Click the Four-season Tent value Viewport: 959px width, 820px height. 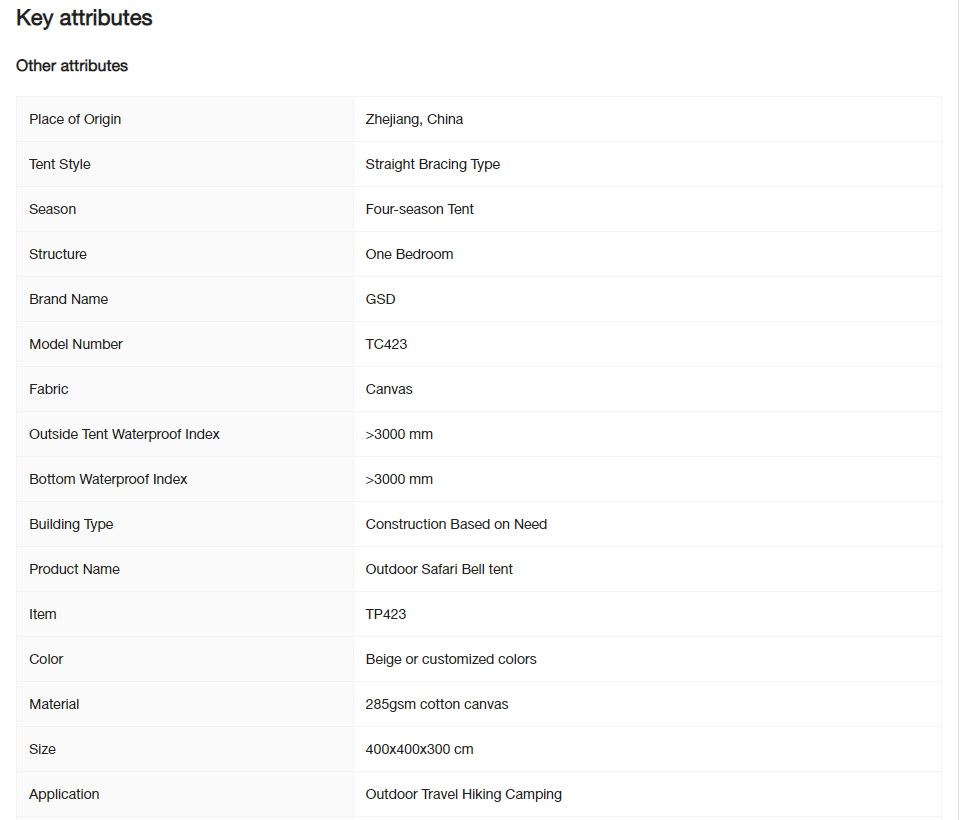[x=420, y=209]
